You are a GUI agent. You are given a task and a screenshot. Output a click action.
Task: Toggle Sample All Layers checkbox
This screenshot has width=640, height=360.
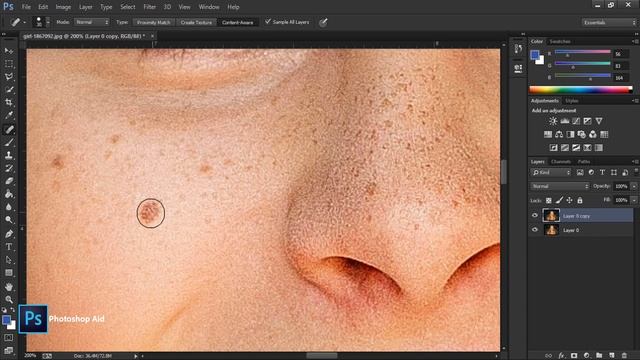click(268, 22)
